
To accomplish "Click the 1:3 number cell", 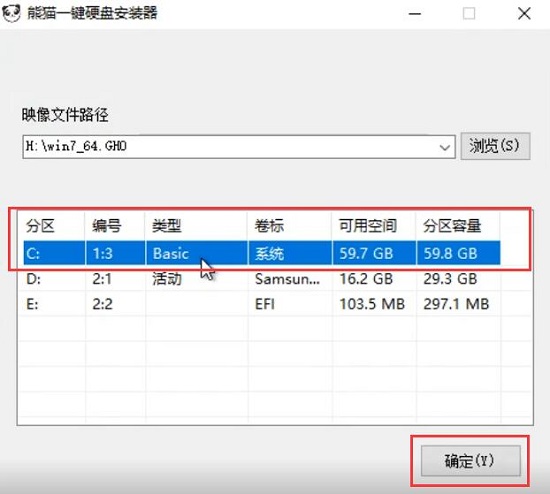I will coord(115,253).
